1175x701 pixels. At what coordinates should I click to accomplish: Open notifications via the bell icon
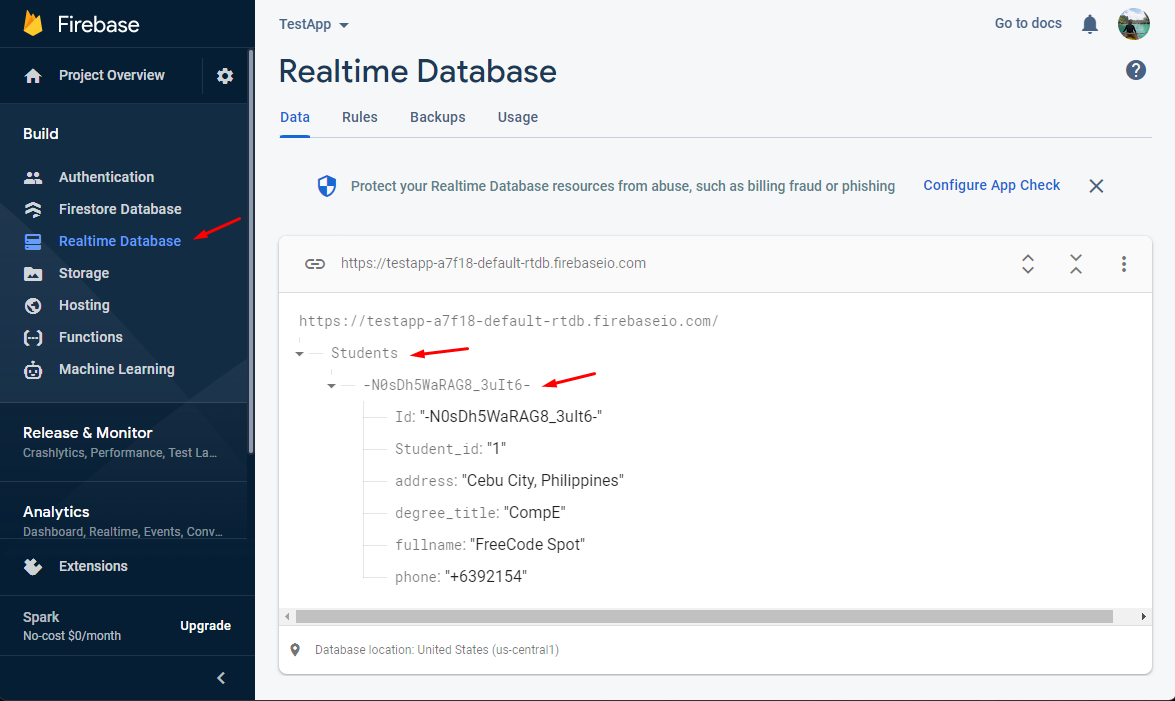click(1090, 23)
